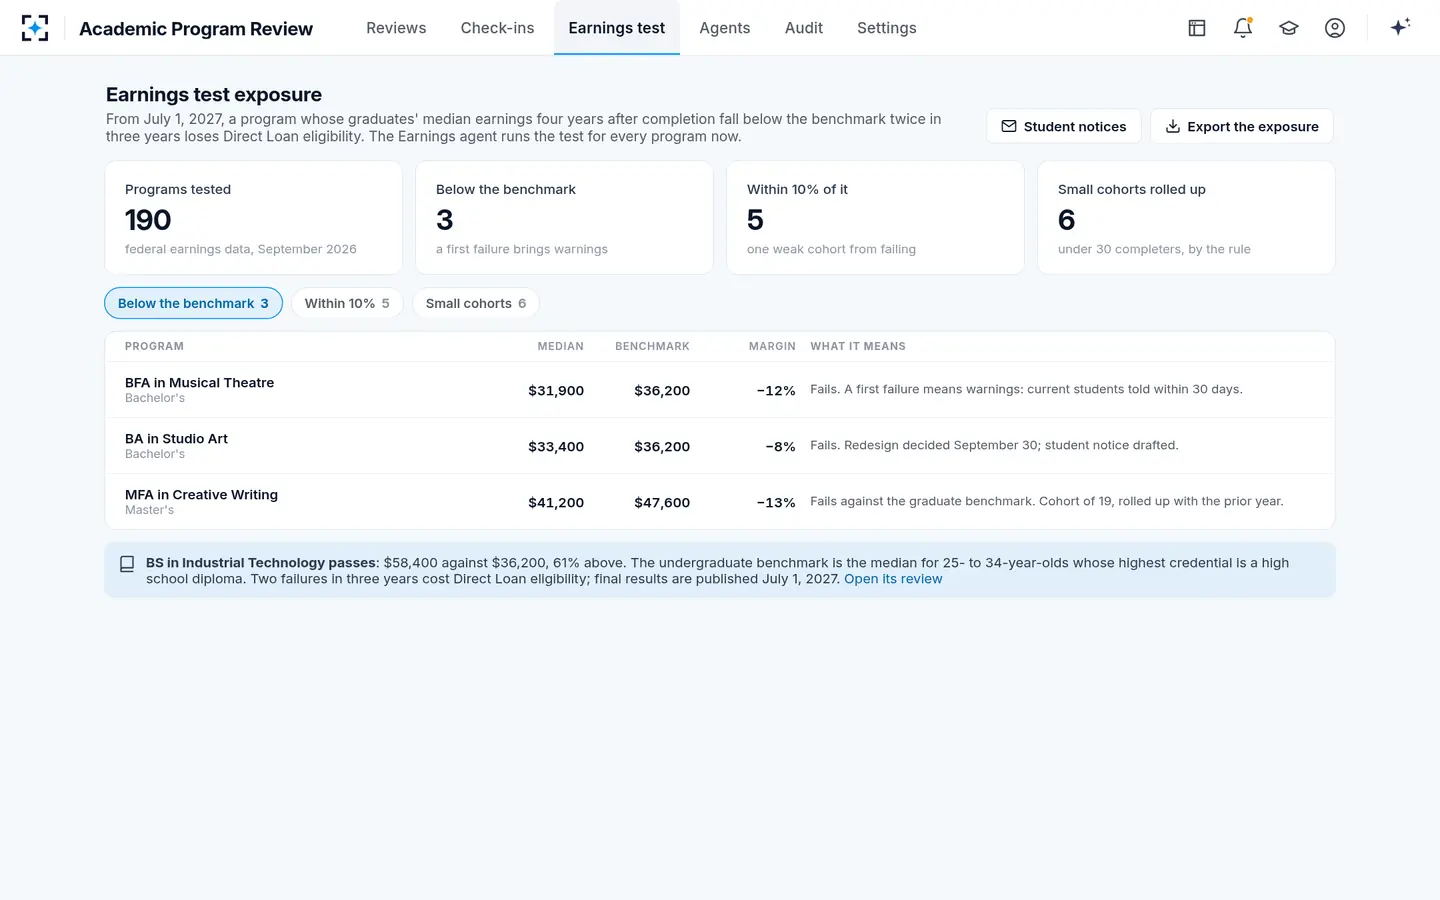Click the MEDIAN column header

tap(560, 347)
